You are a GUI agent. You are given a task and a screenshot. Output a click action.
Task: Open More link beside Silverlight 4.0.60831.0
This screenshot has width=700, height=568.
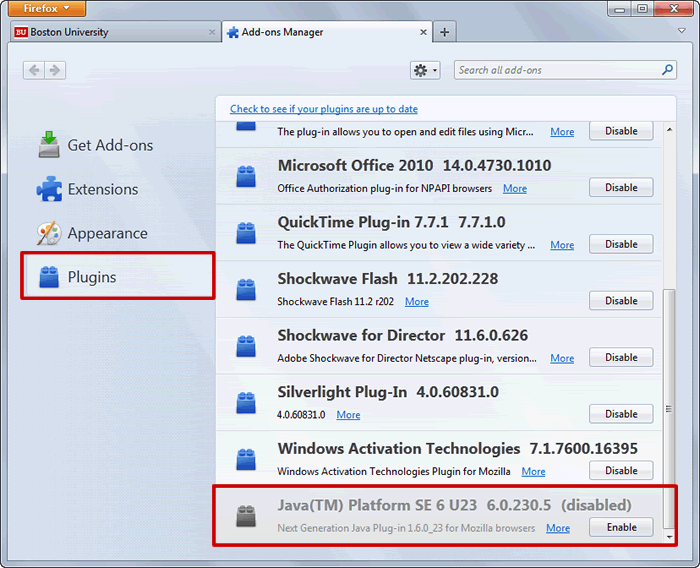348,415
